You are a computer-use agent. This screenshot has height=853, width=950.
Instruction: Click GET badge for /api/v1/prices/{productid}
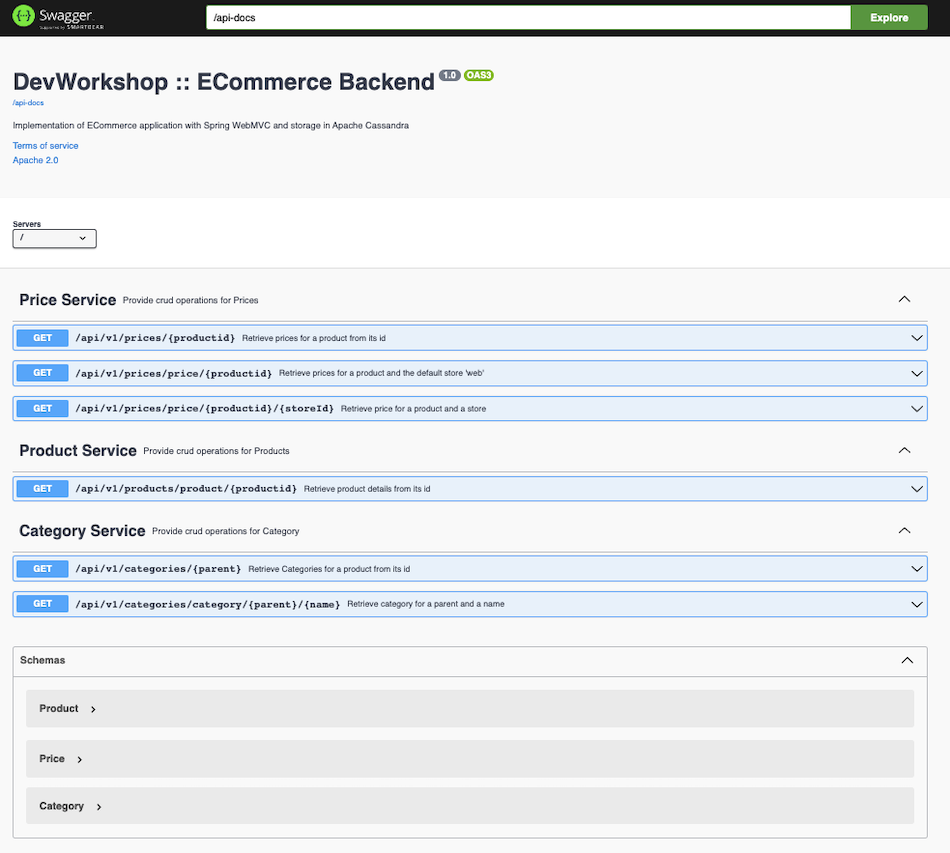pos(42,338)
